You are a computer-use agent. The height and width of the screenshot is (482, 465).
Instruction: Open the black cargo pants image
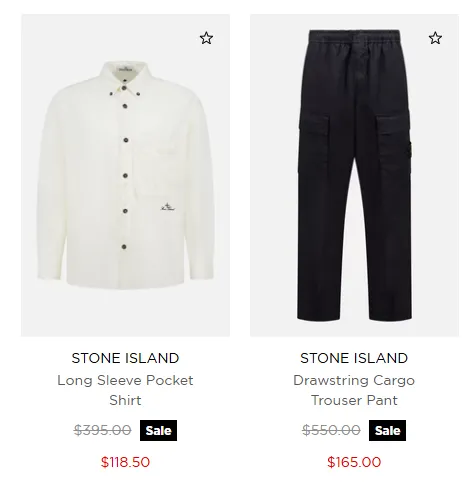pyautogui.click(x=354, y=175)
